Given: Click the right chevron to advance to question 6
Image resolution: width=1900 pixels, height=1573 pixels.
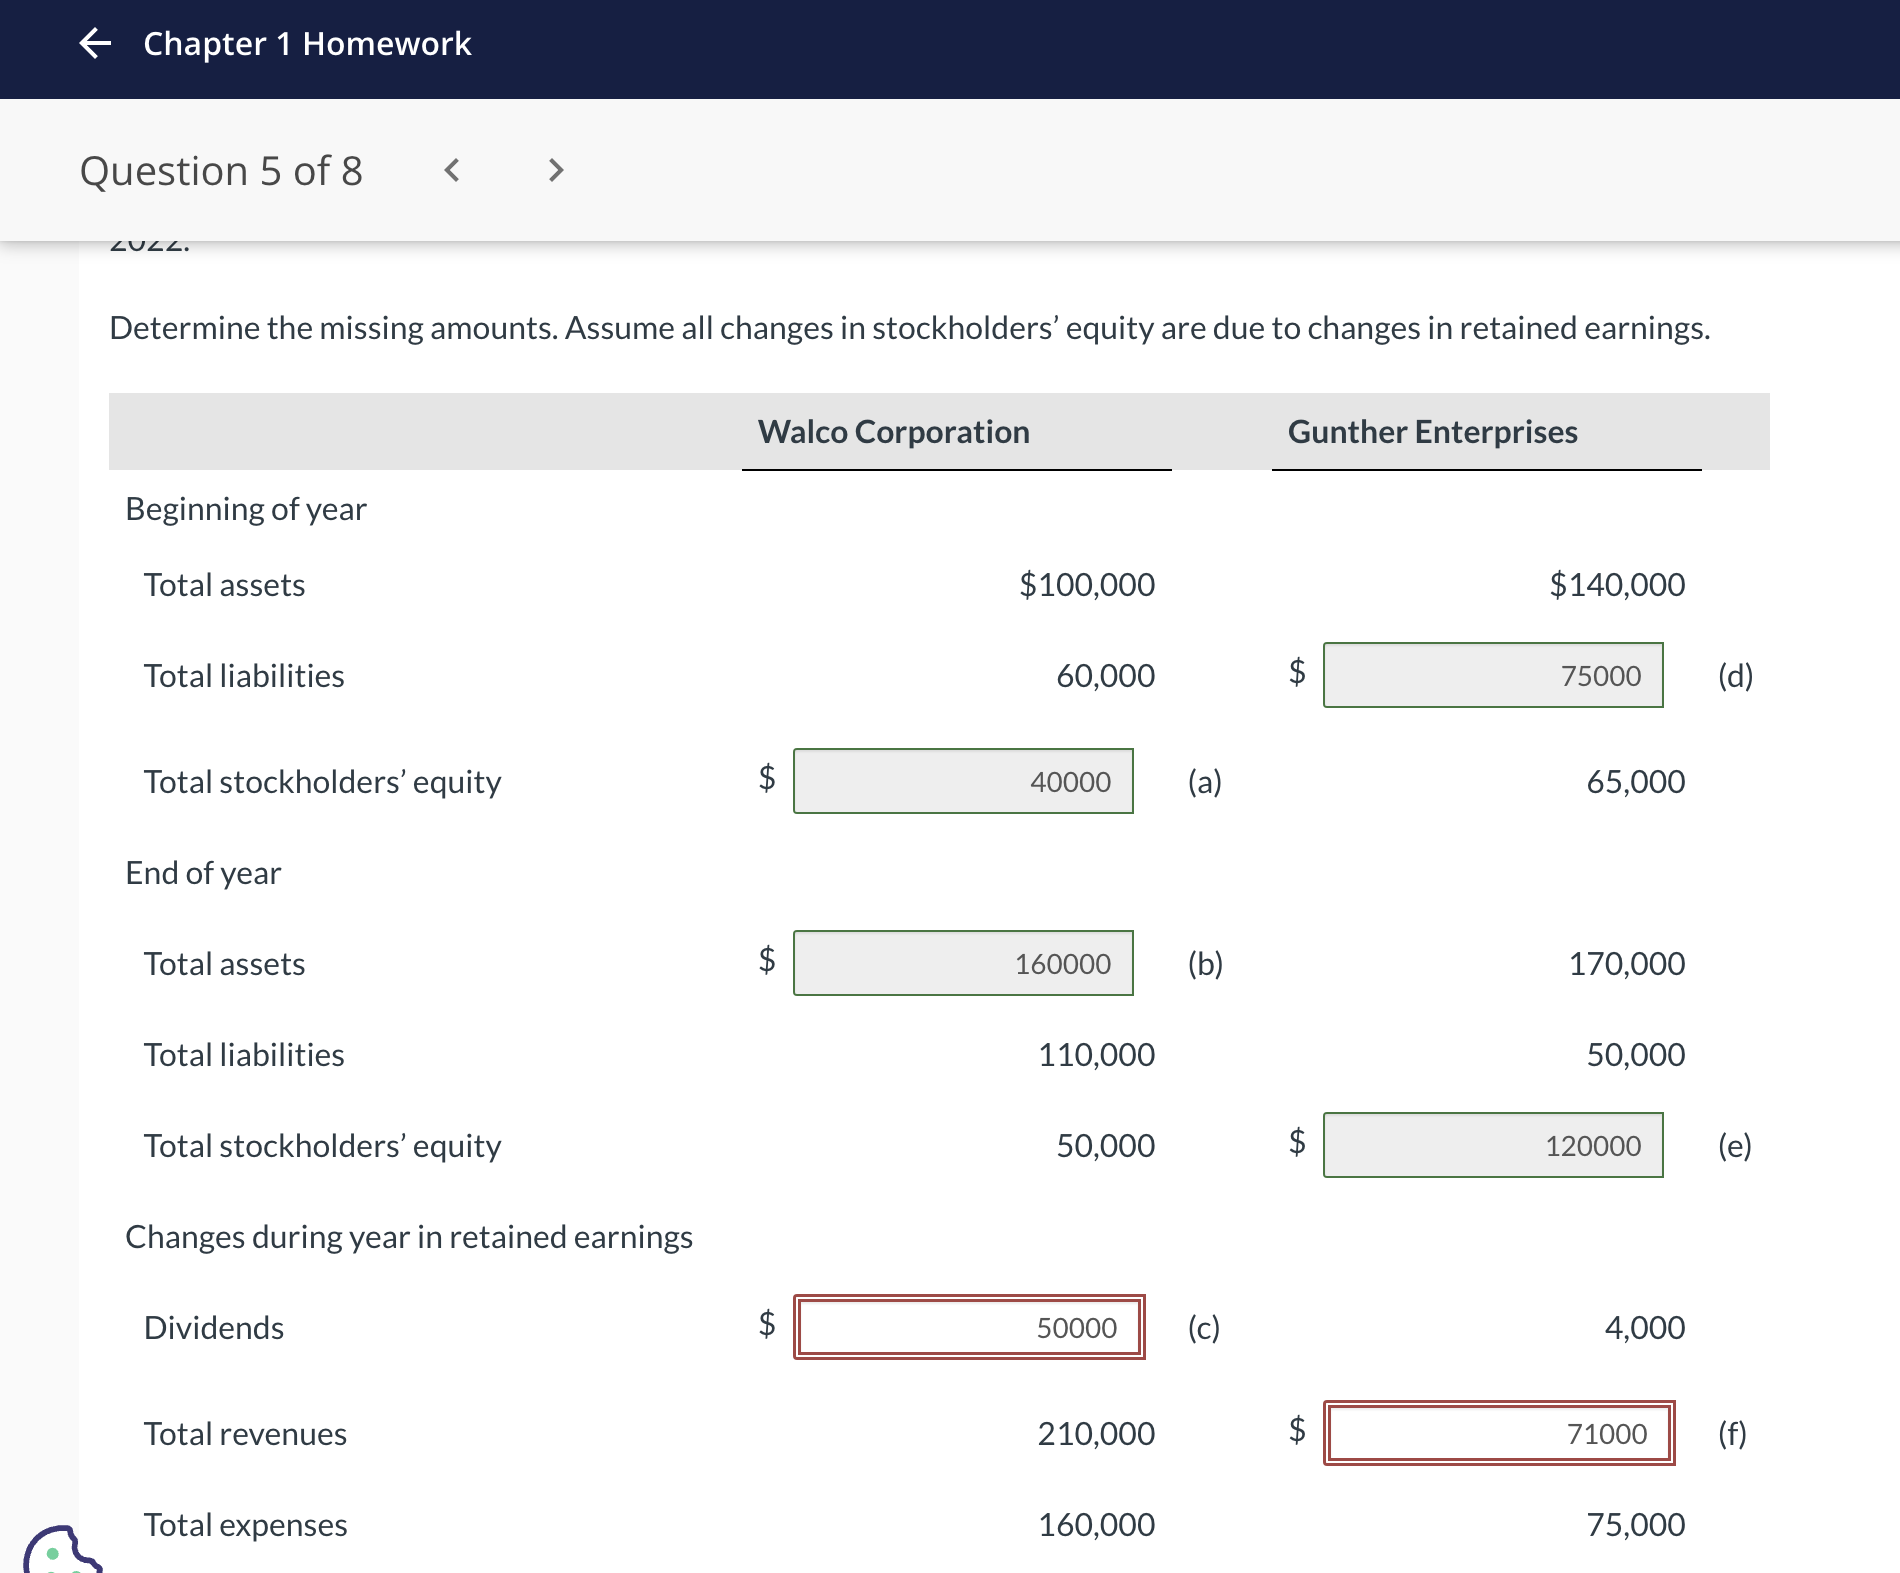Looking at the screenshot, I should pyautogui.click(x=555, y=170).
